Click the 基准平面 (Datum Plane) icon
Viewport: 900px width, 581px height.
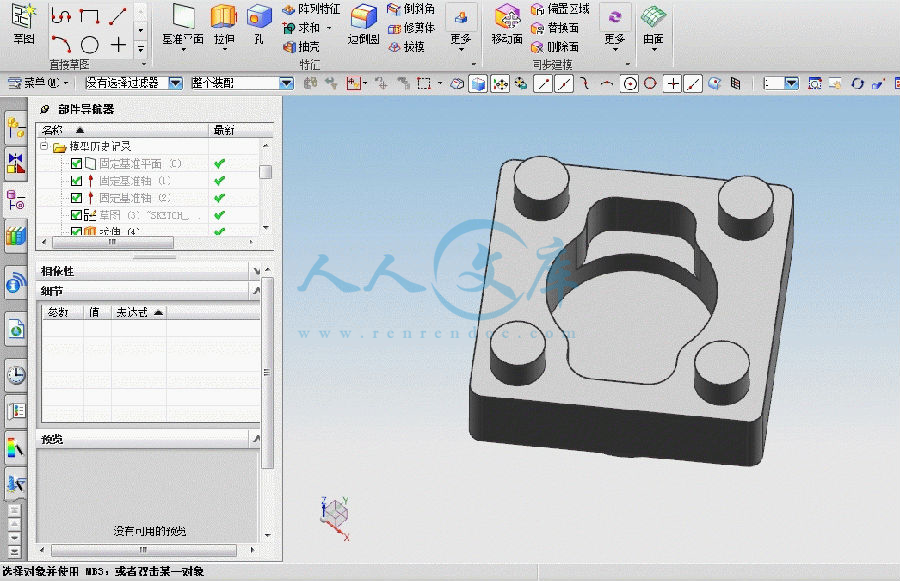183,17
